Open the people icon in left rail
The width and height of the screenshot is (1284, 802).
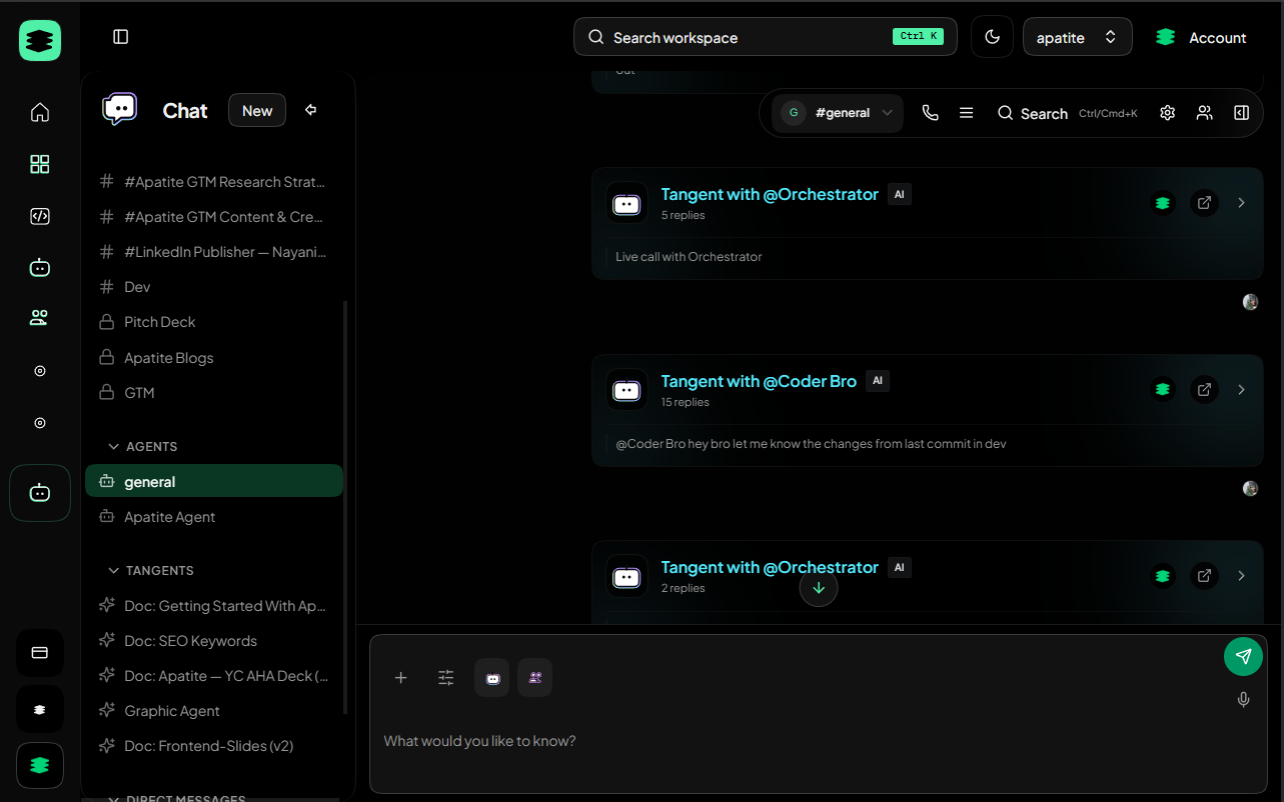[40, 318]
